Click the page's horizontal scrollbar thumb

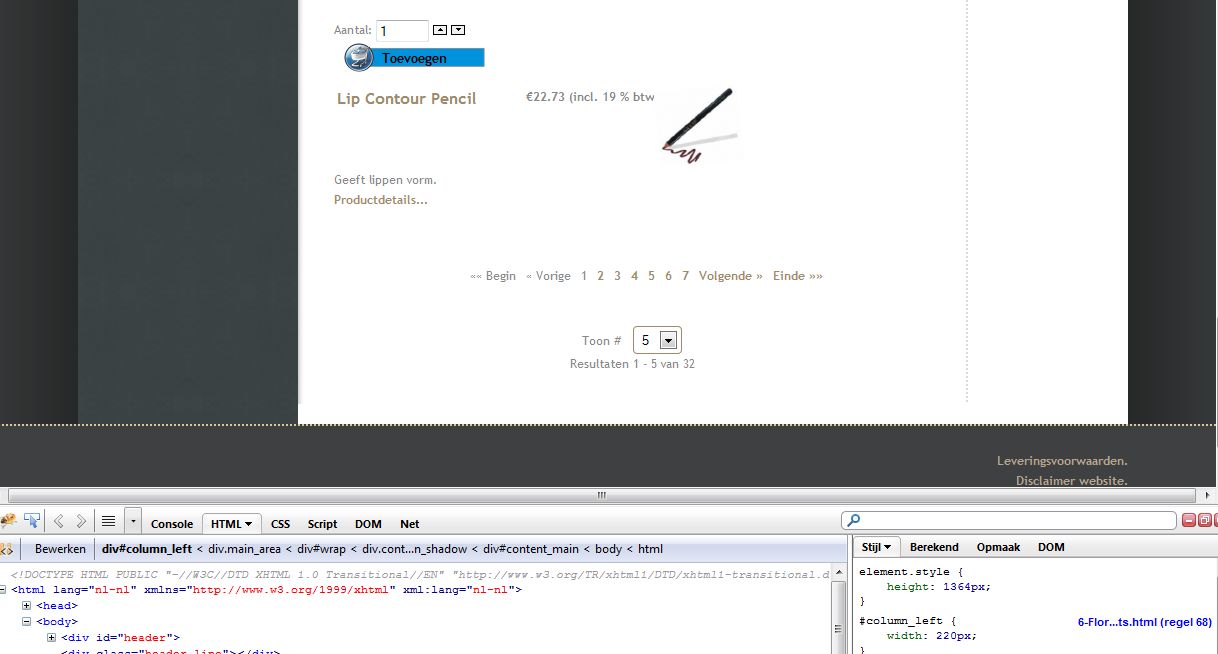coord(601,495)
